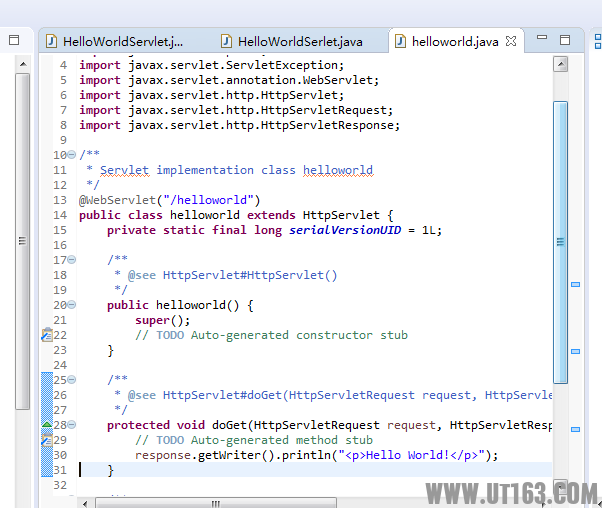
Task: Click the editor horizontal scrollbar thumb
Action: click(216, 503)
